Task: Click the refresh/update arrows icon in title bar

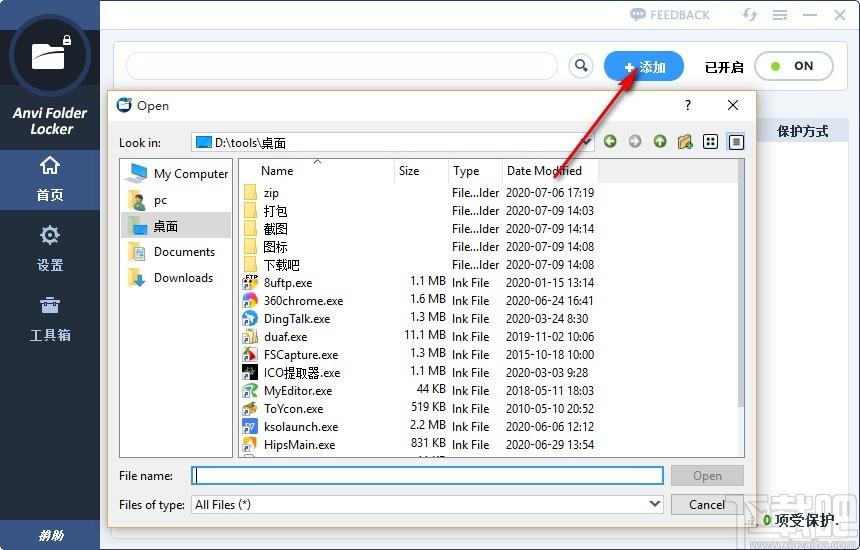Action: tap(749, 15)
